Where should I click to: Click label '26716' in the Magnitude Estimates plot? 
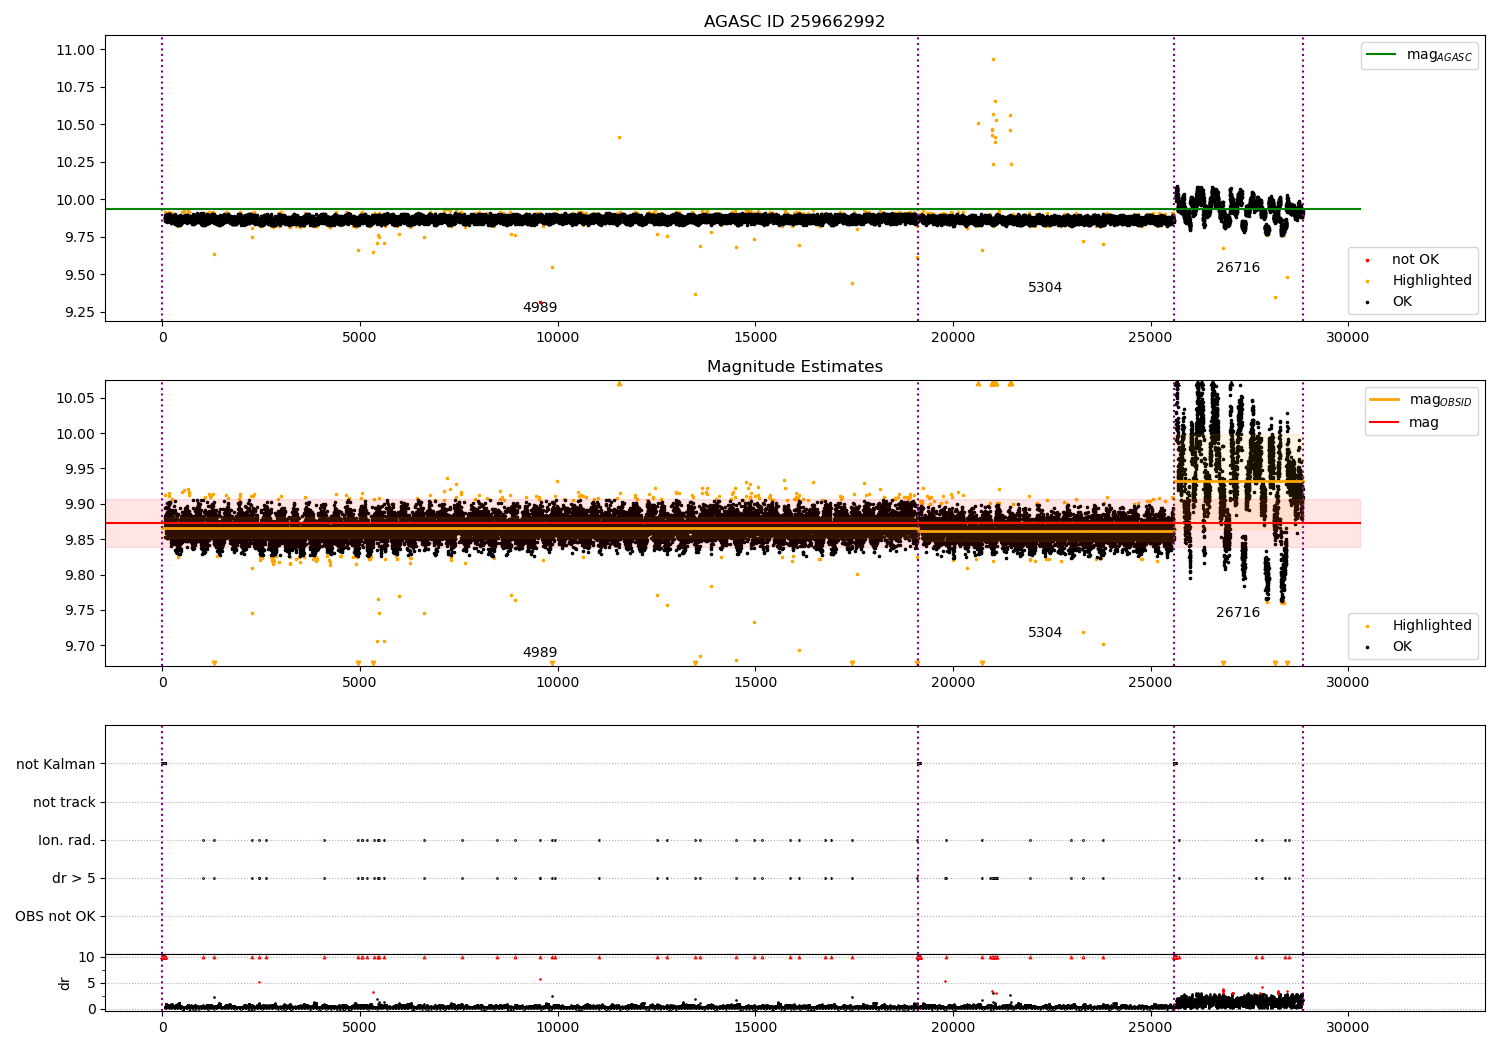tap(1238, 613)
